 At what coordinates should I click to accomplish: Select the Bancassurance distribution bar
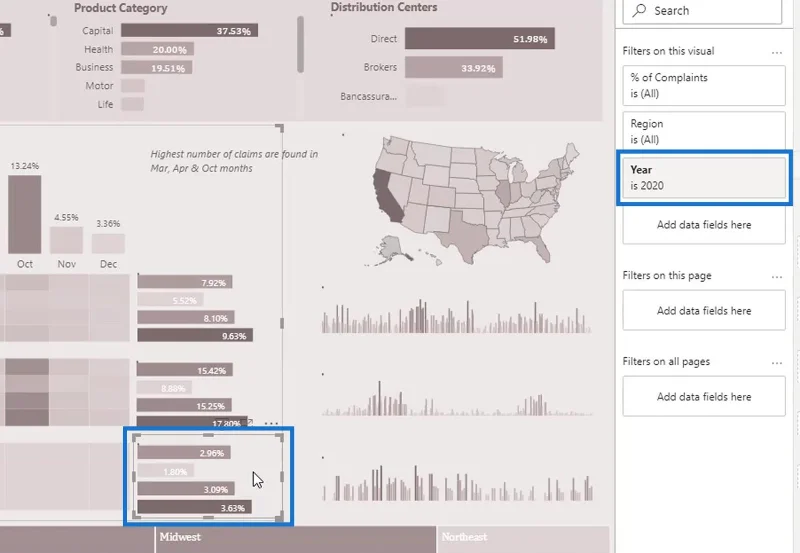pyautogui.click(x=424, y=96)
